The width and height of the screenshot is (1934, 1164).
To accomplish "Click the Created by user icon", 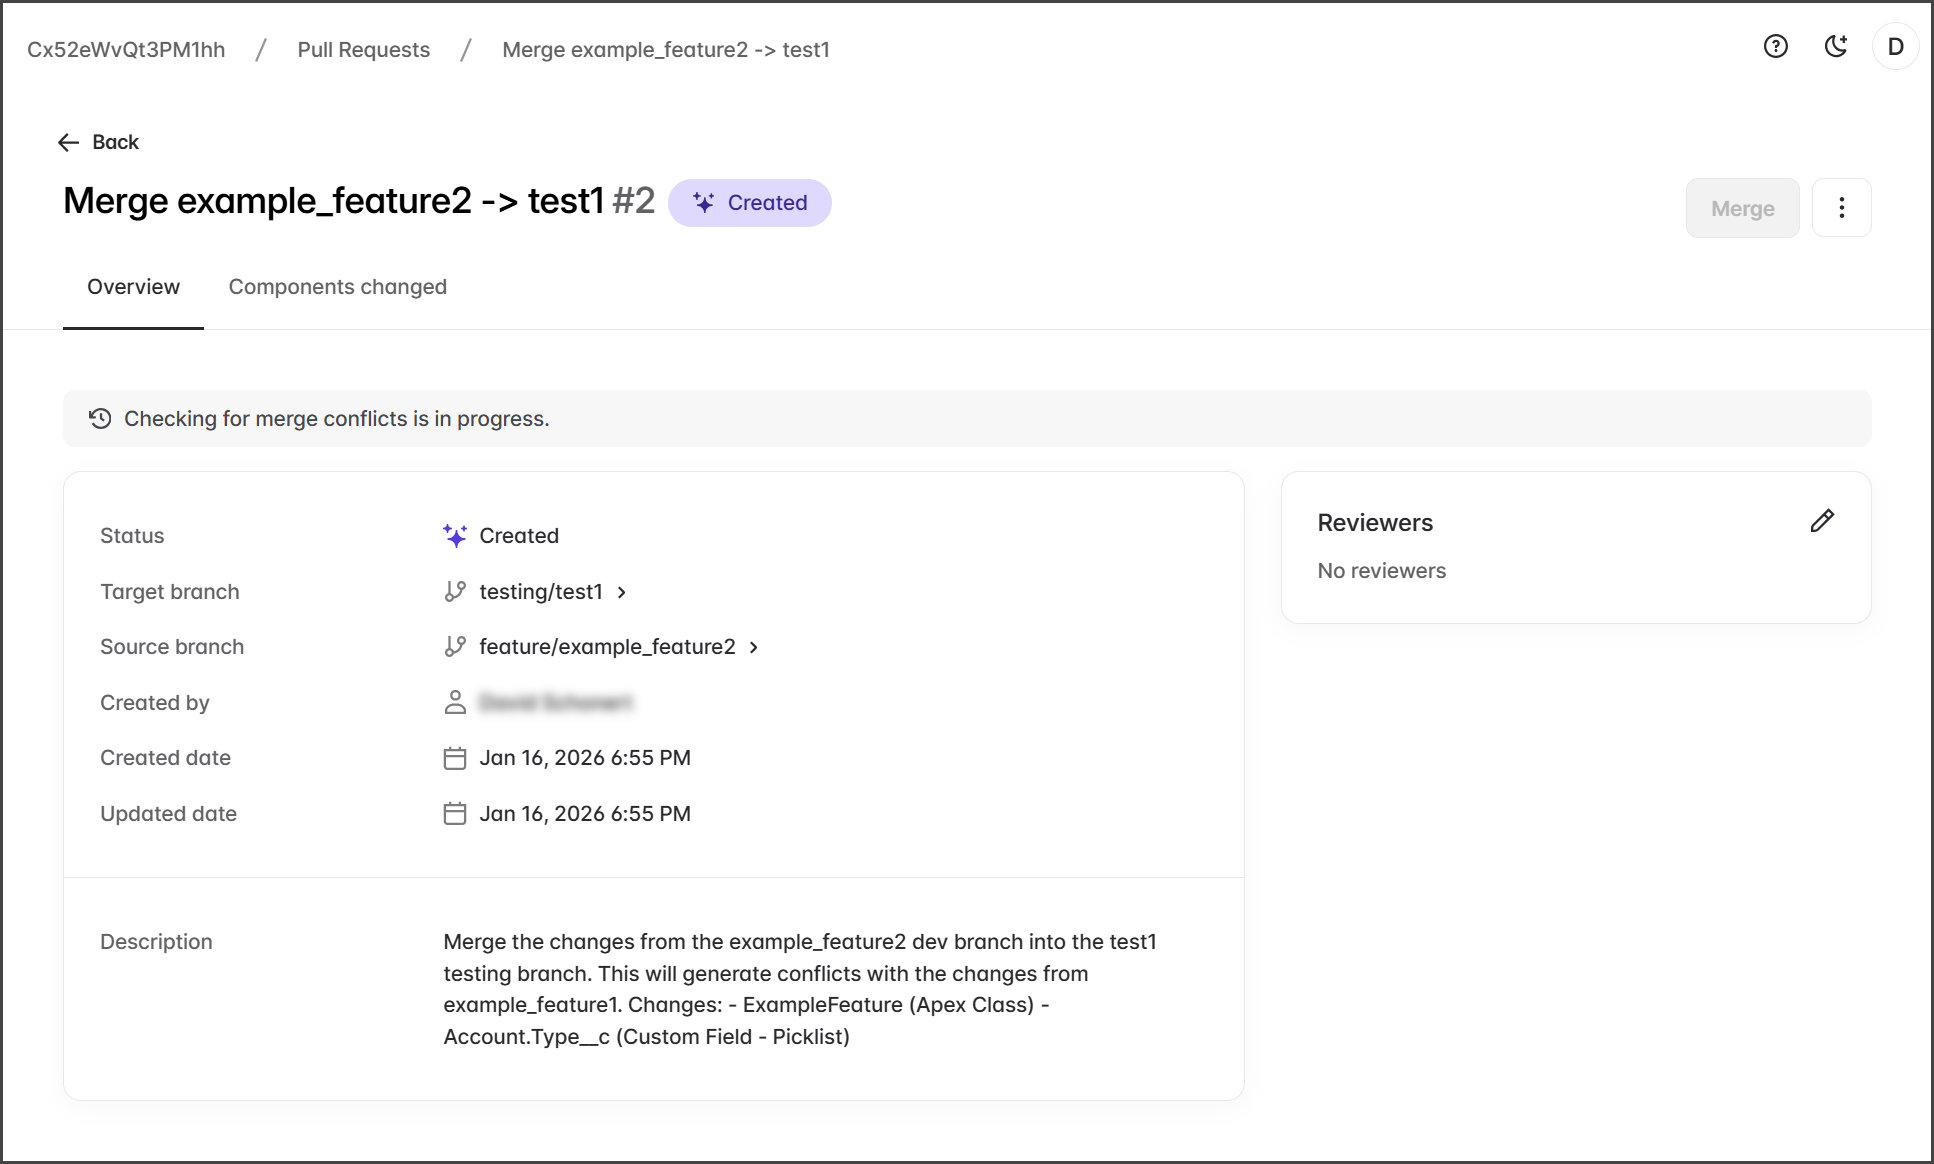I will [x=455, y=703].
